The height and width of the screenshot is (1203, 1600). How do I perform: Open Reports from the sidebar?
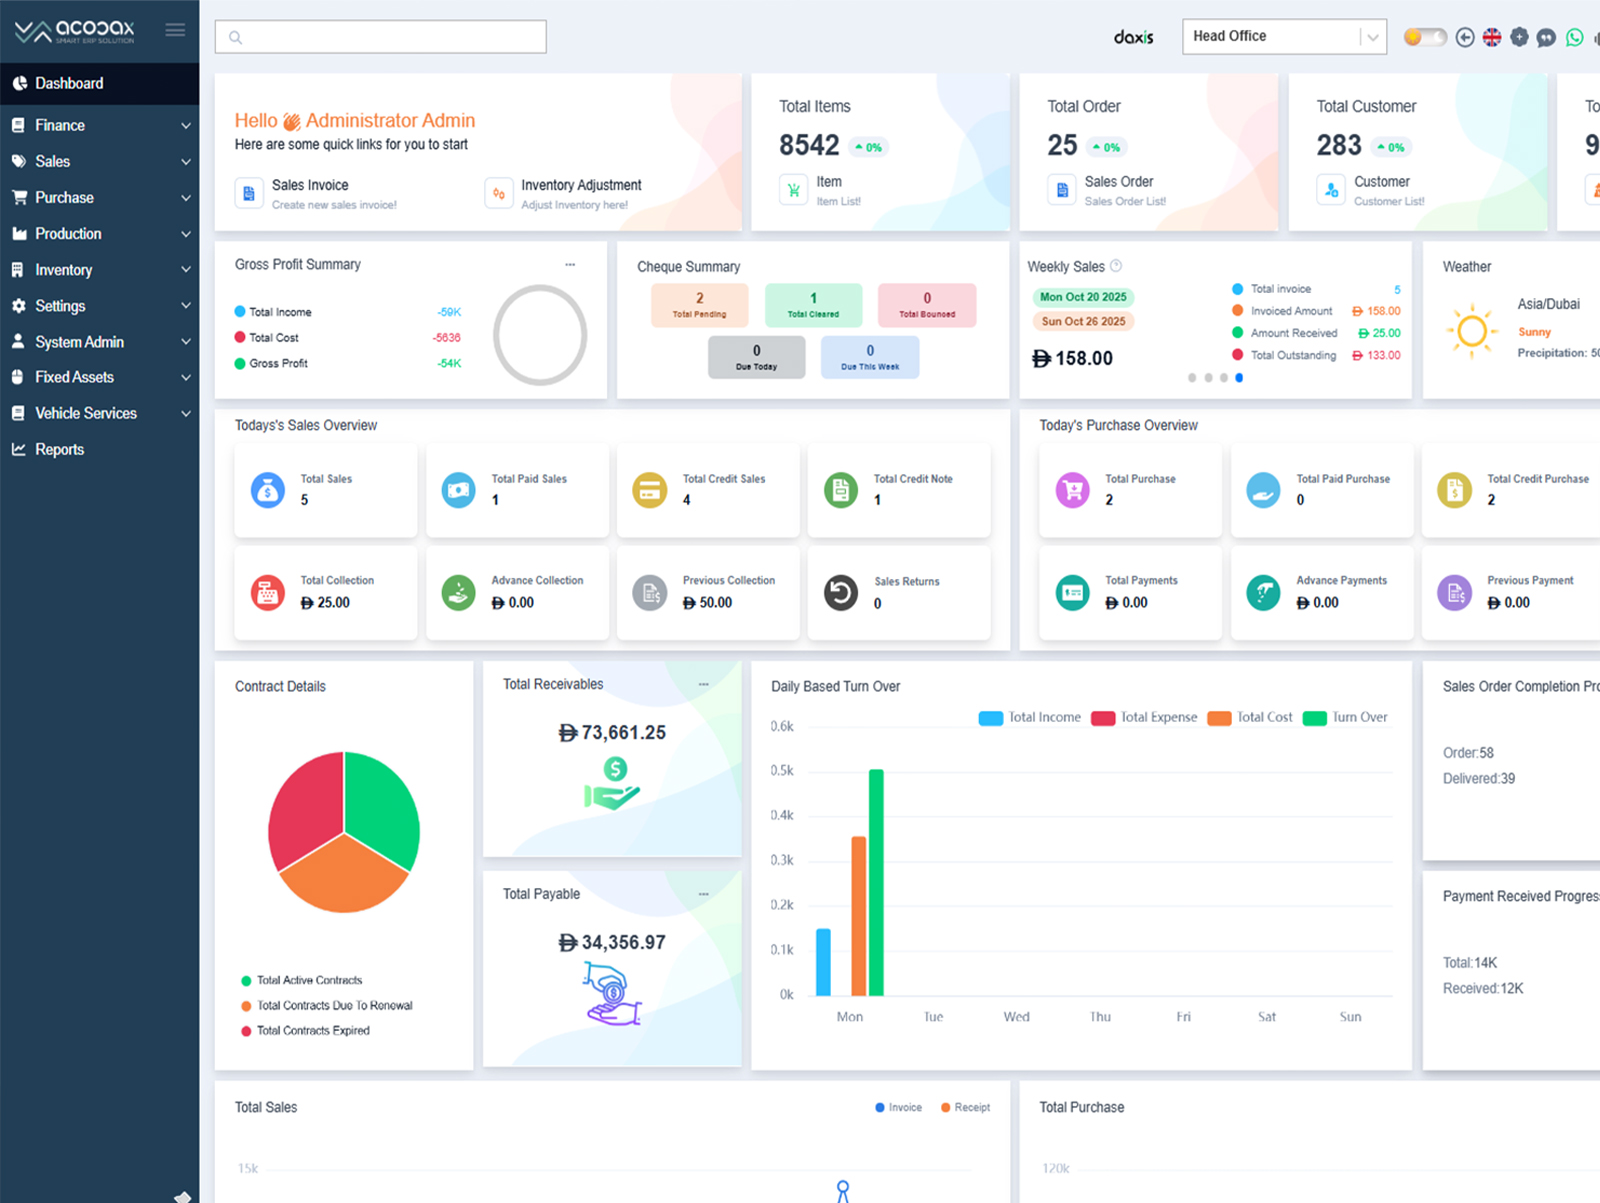pos(59,450)
